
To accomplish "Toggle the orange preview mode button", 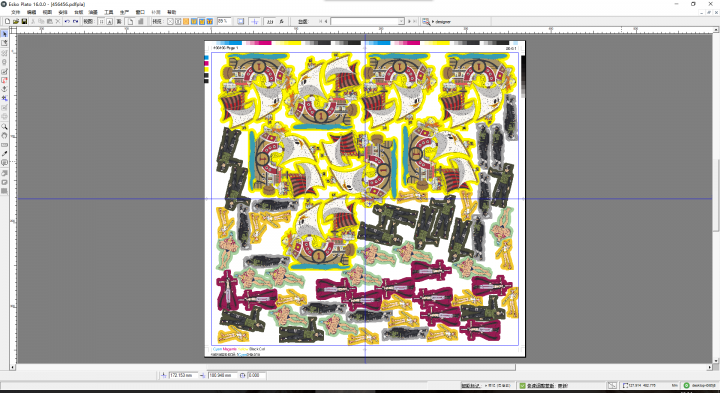I will point(186,21).
